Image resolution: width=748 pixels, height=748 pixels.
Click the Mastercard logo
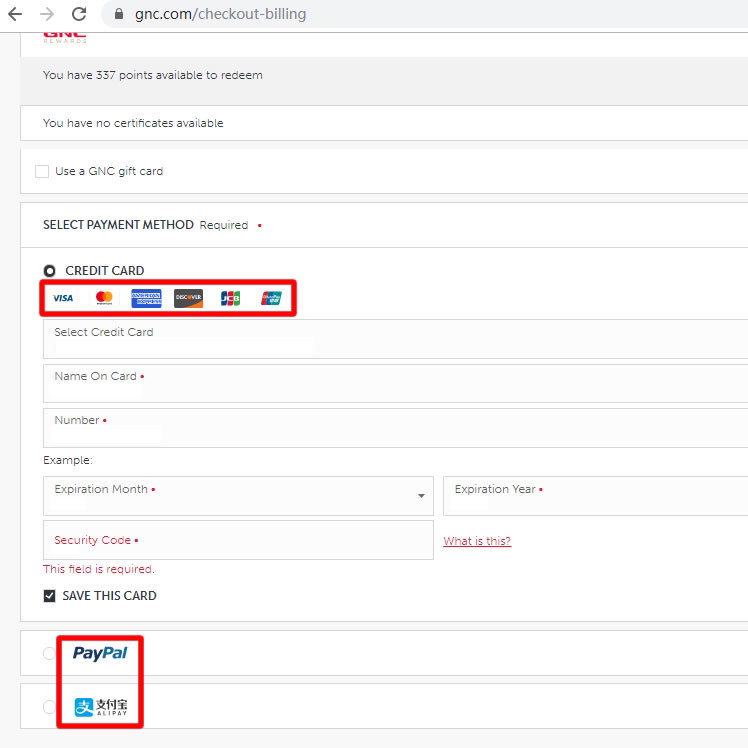coord(104,298)
